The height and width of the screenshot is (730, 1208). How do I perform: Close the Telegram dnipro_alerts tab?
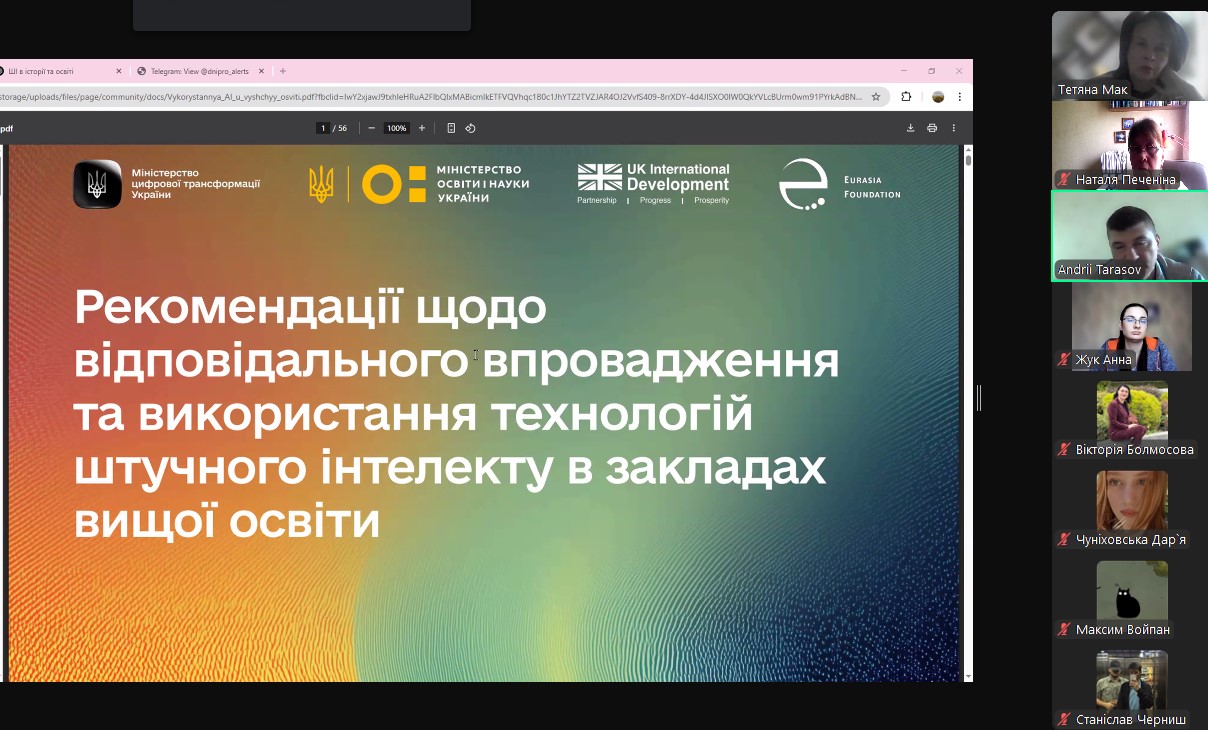coord(262,71)
